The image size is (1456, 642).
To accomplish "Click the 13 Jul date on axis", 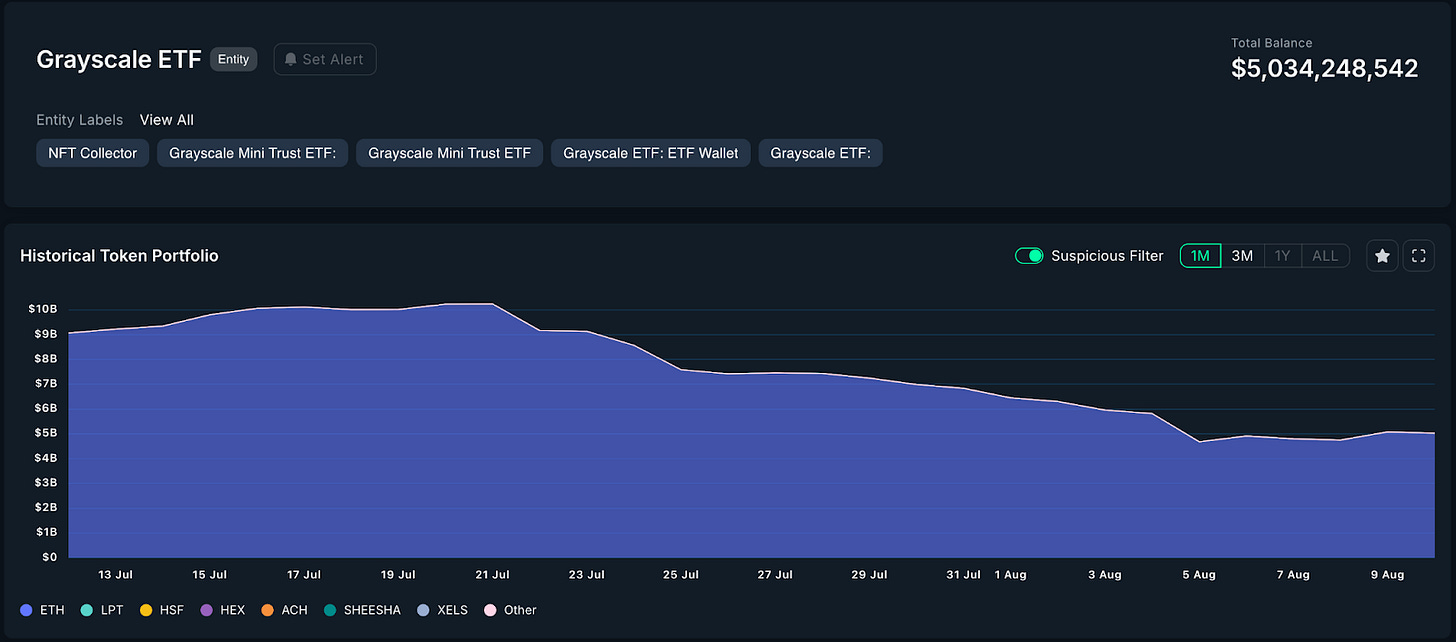I will (116, 575).
